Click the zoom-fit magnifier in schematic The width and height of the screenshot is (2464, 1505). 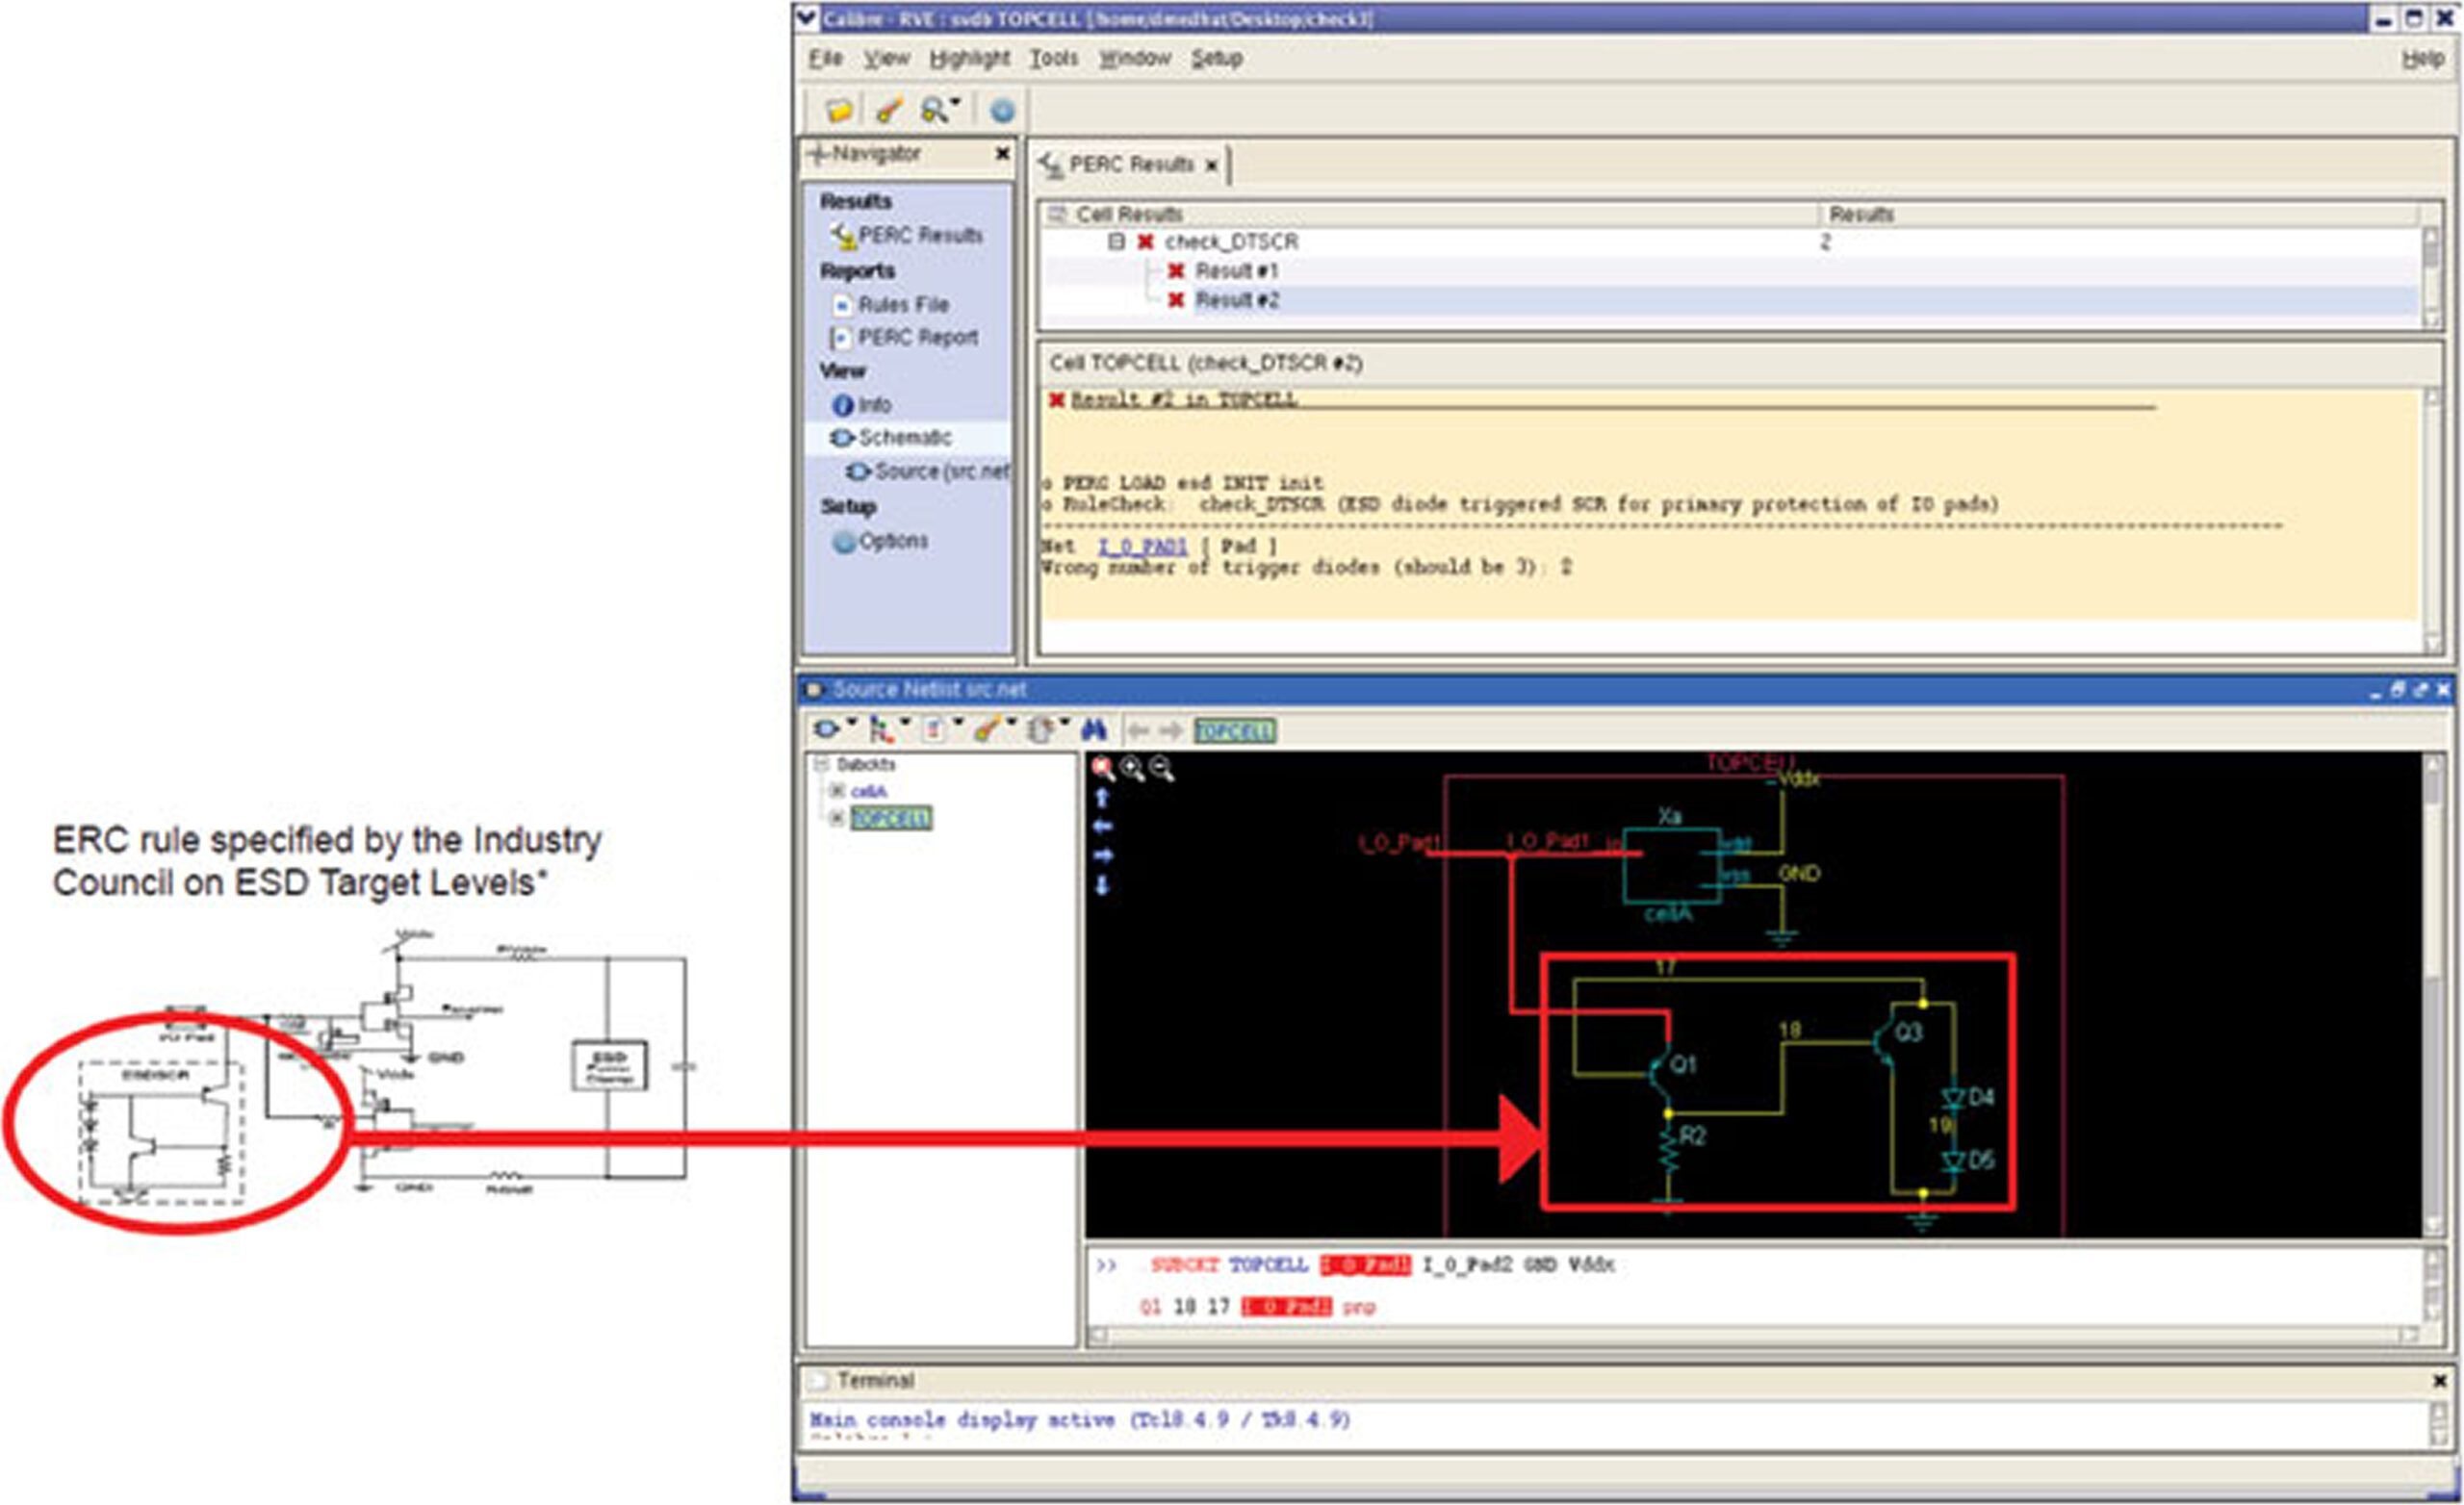click(1103, 768)
